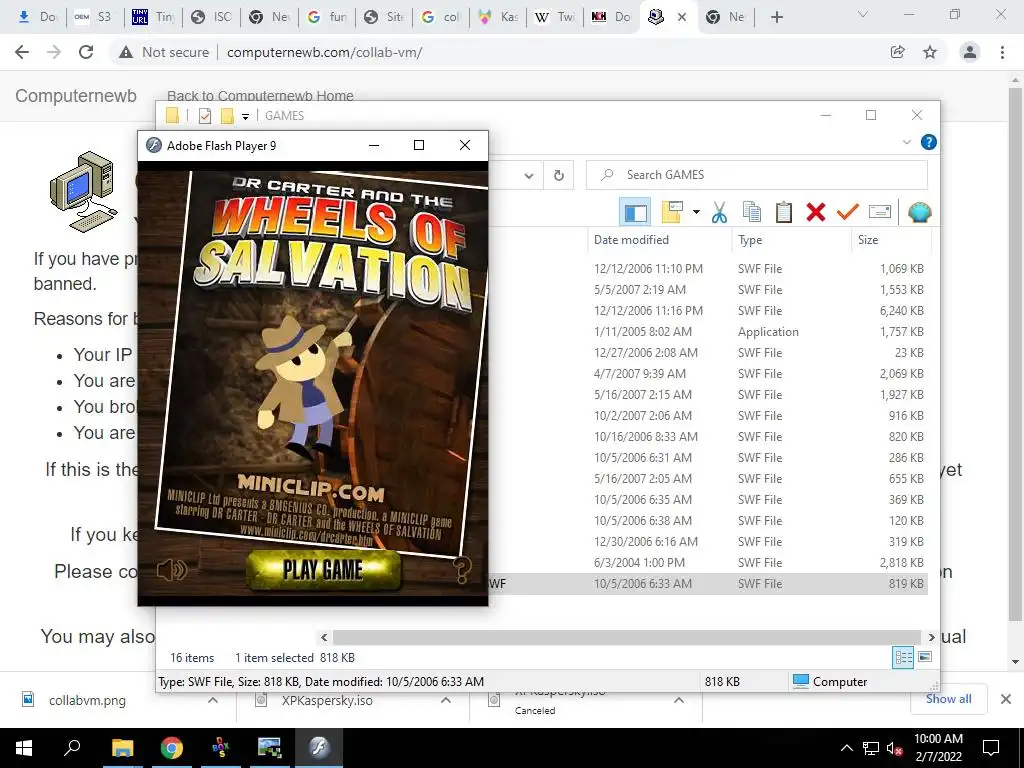Screen dimensions: 1024x768
Task: Click the Application type entry
Action: pos(768,332)
